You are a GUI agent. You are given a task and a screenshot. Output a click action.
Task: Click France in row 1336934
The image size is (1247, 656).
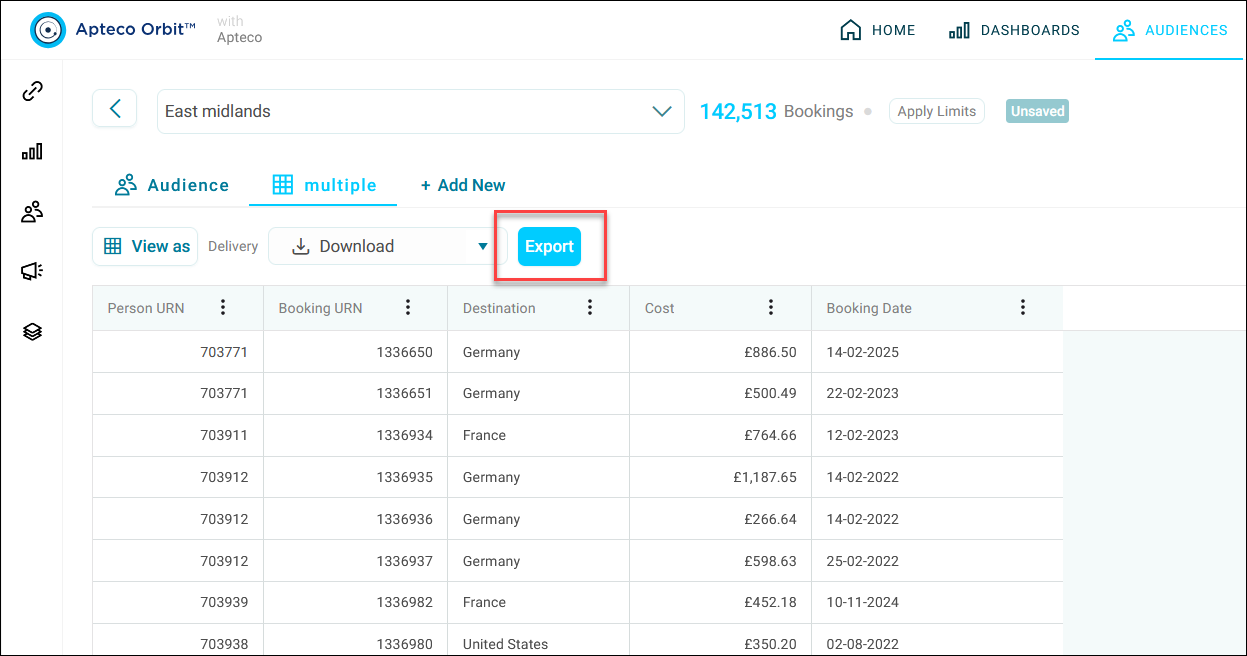click(539, 435)
